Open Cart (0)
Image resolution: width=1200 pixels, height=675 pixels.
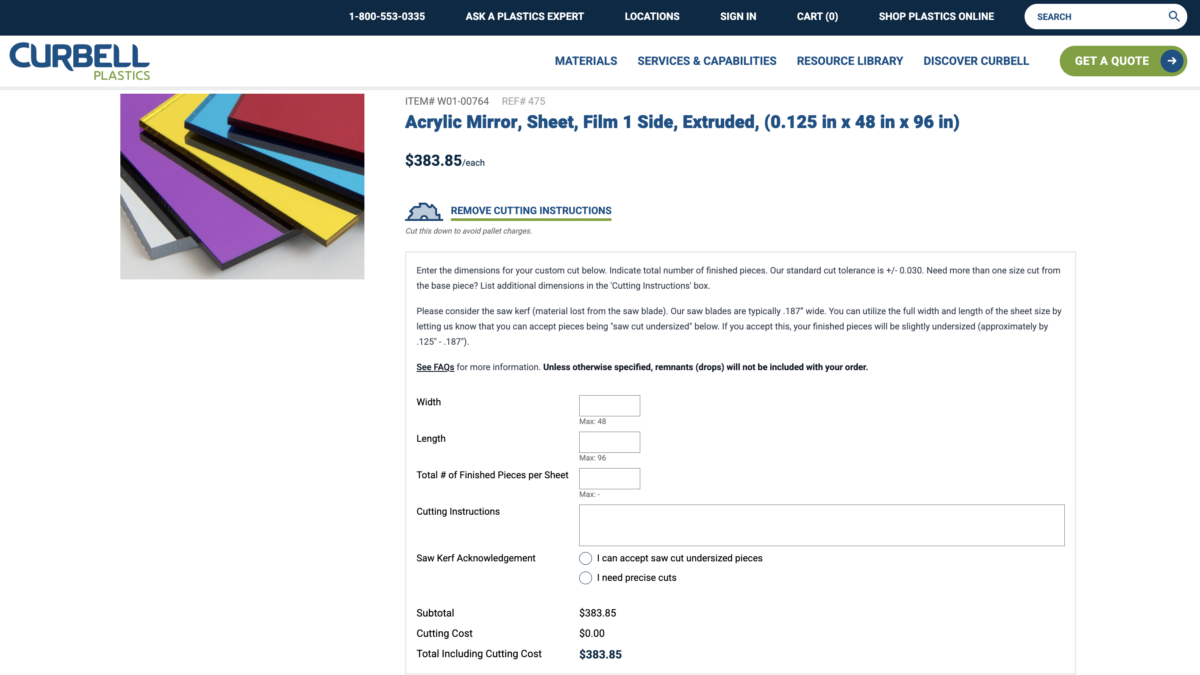[x=817, y=17]
